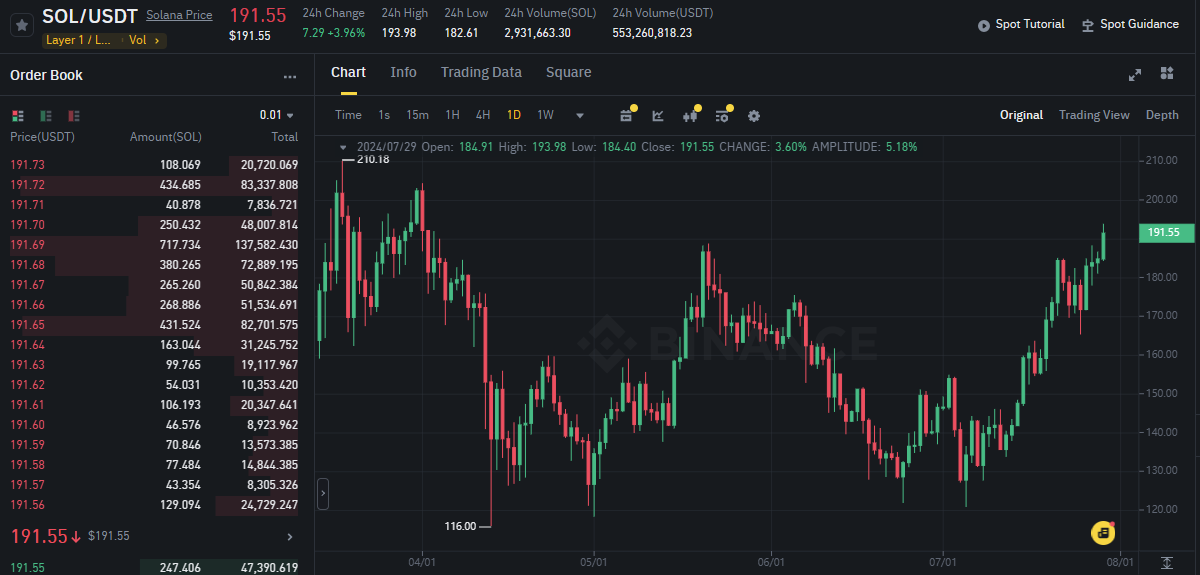Viewport: 1200px width, 575px height.
Task: Open the Solana Price link
Action: point(179,16)
